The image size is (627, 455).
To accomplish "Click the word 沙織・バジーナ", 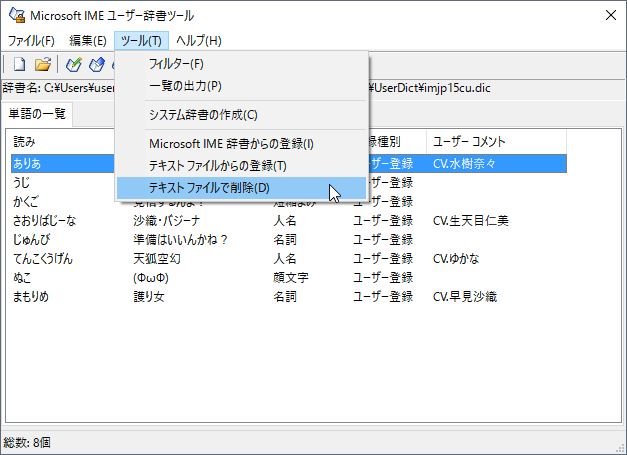I will coord(167,221).
